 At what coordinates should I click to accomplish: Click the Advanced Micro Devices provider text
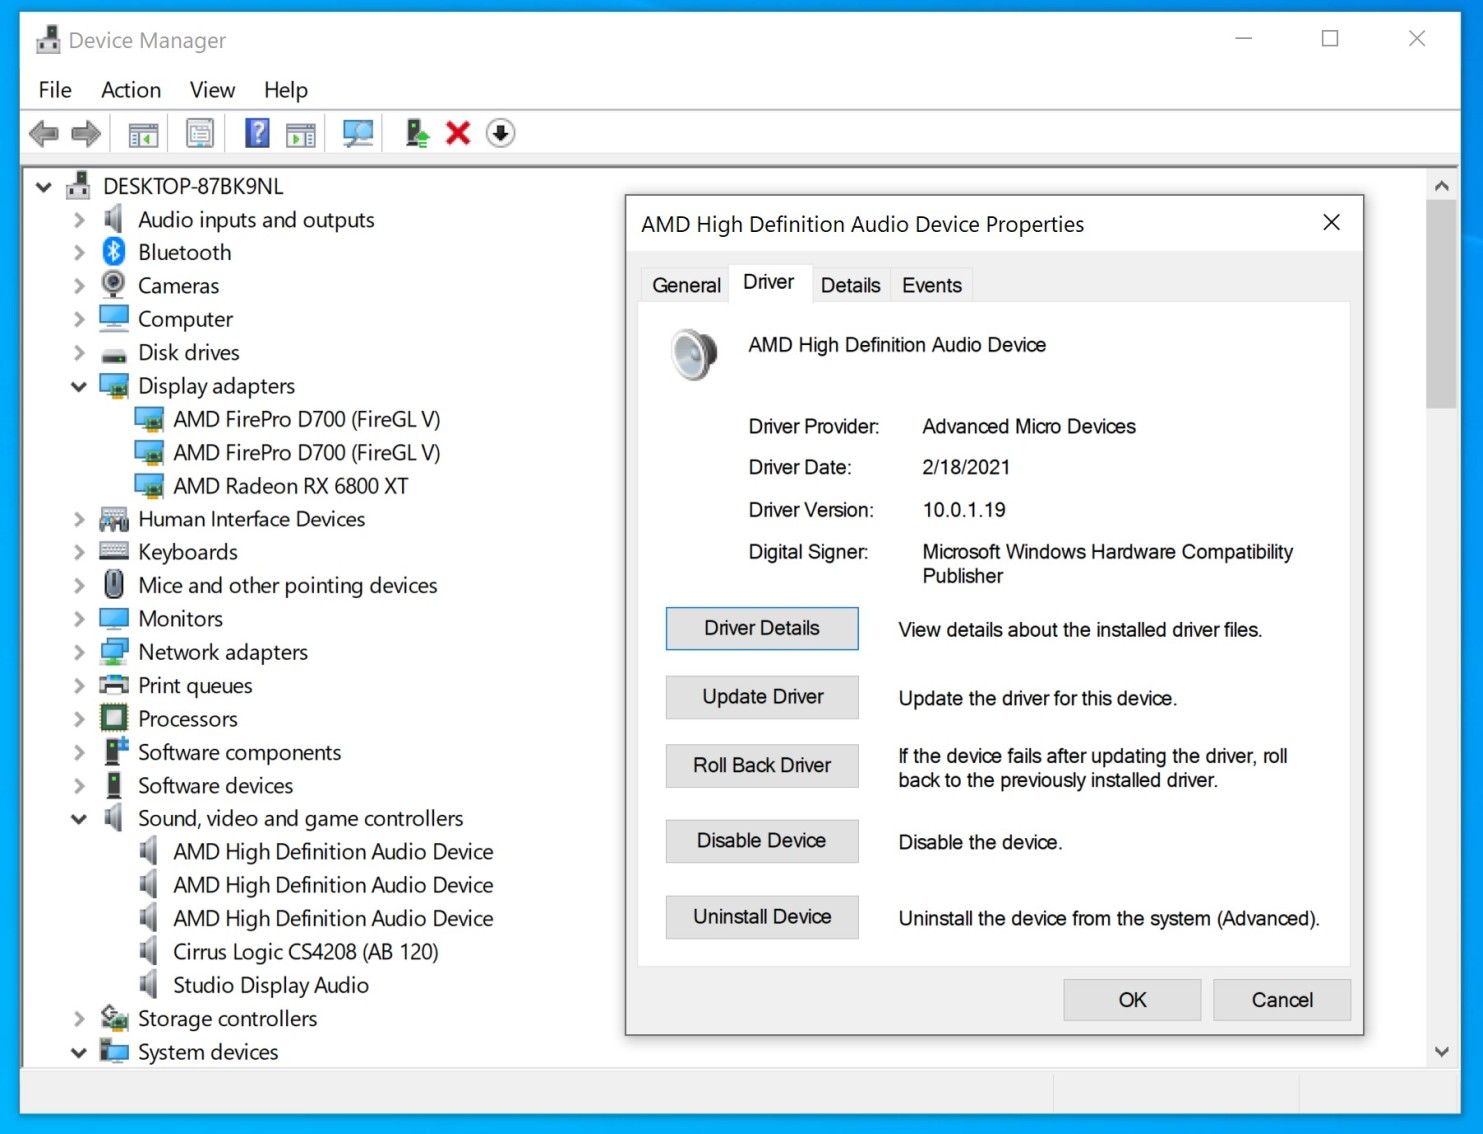tap(1029, 427)
